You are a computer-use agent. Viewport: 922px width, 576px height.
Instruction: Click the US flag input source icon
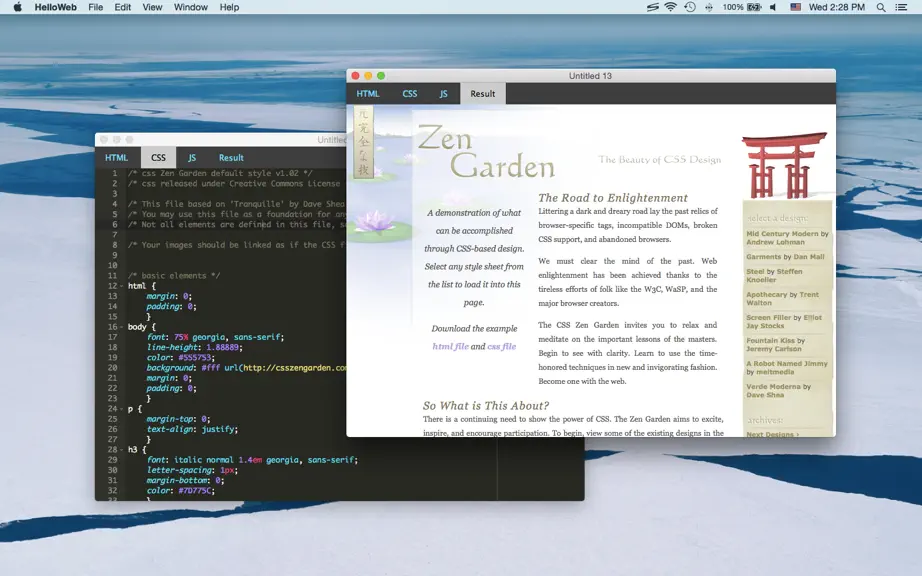click(x=796, y=7)
